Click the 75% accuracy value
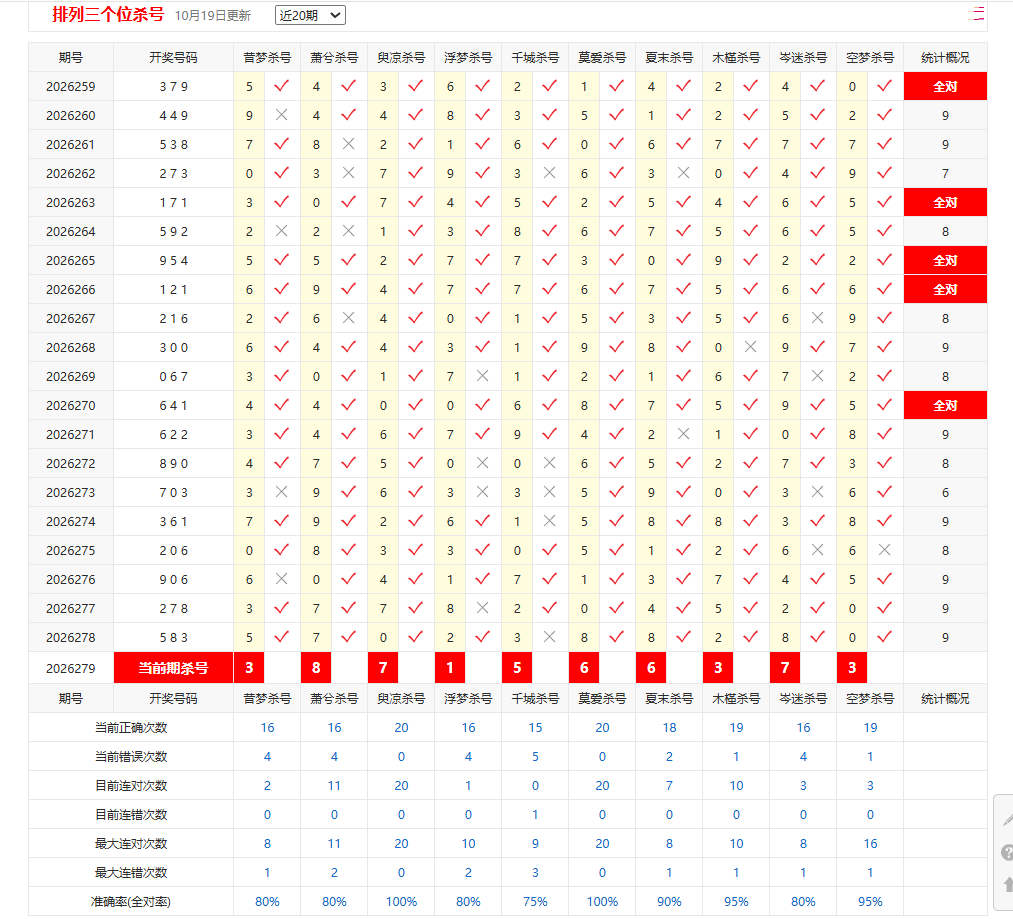 pos(535,902)
